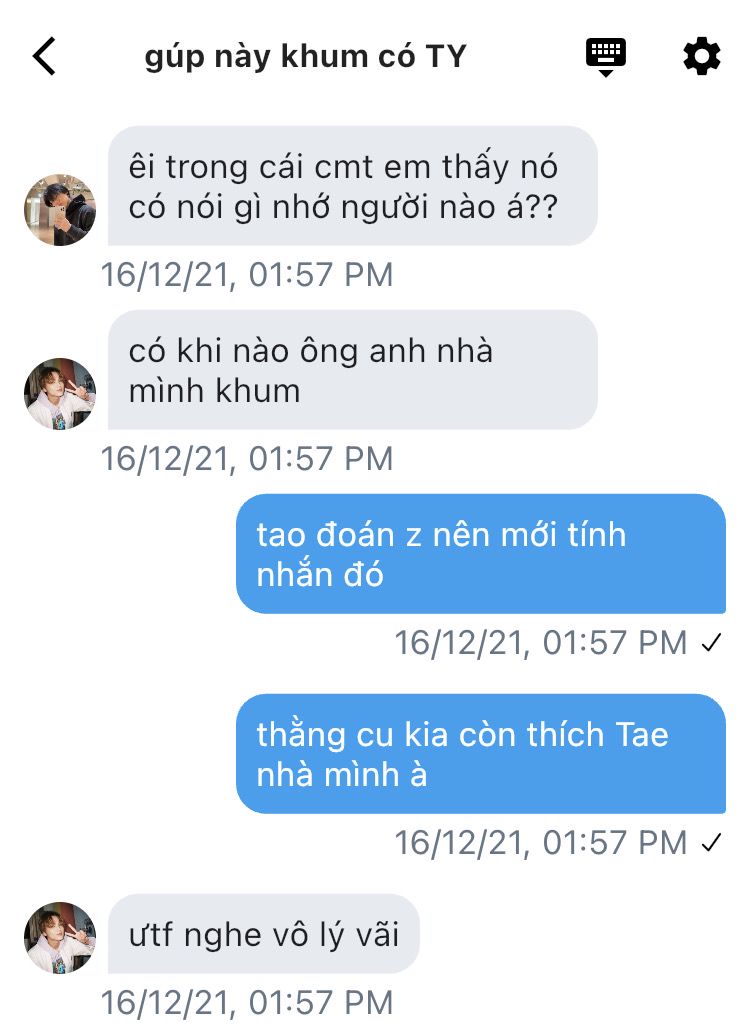Select blue message "tao đoán z nên mới tính"
The width and height of the screenshot is (750, 1025).
(481, 554)
